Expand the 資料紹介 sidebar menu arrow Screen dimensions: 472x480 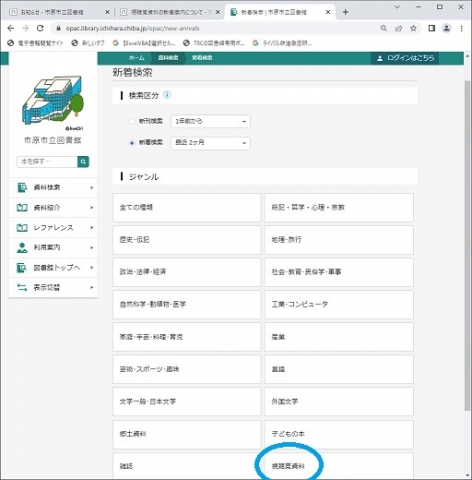92,208
